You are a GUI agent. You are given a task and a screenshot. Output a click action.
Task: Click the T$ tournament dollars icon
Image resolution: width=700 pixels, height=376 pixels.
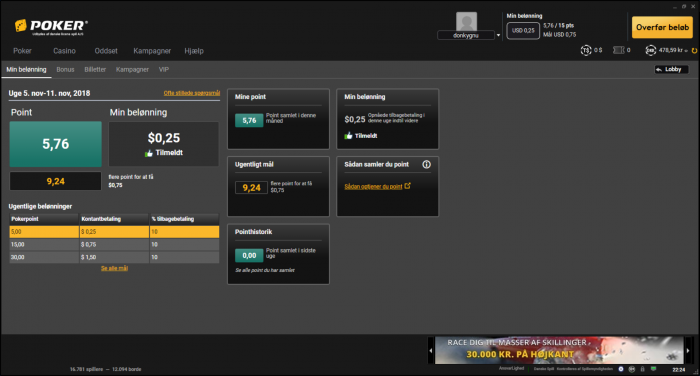tap(585, 50)
